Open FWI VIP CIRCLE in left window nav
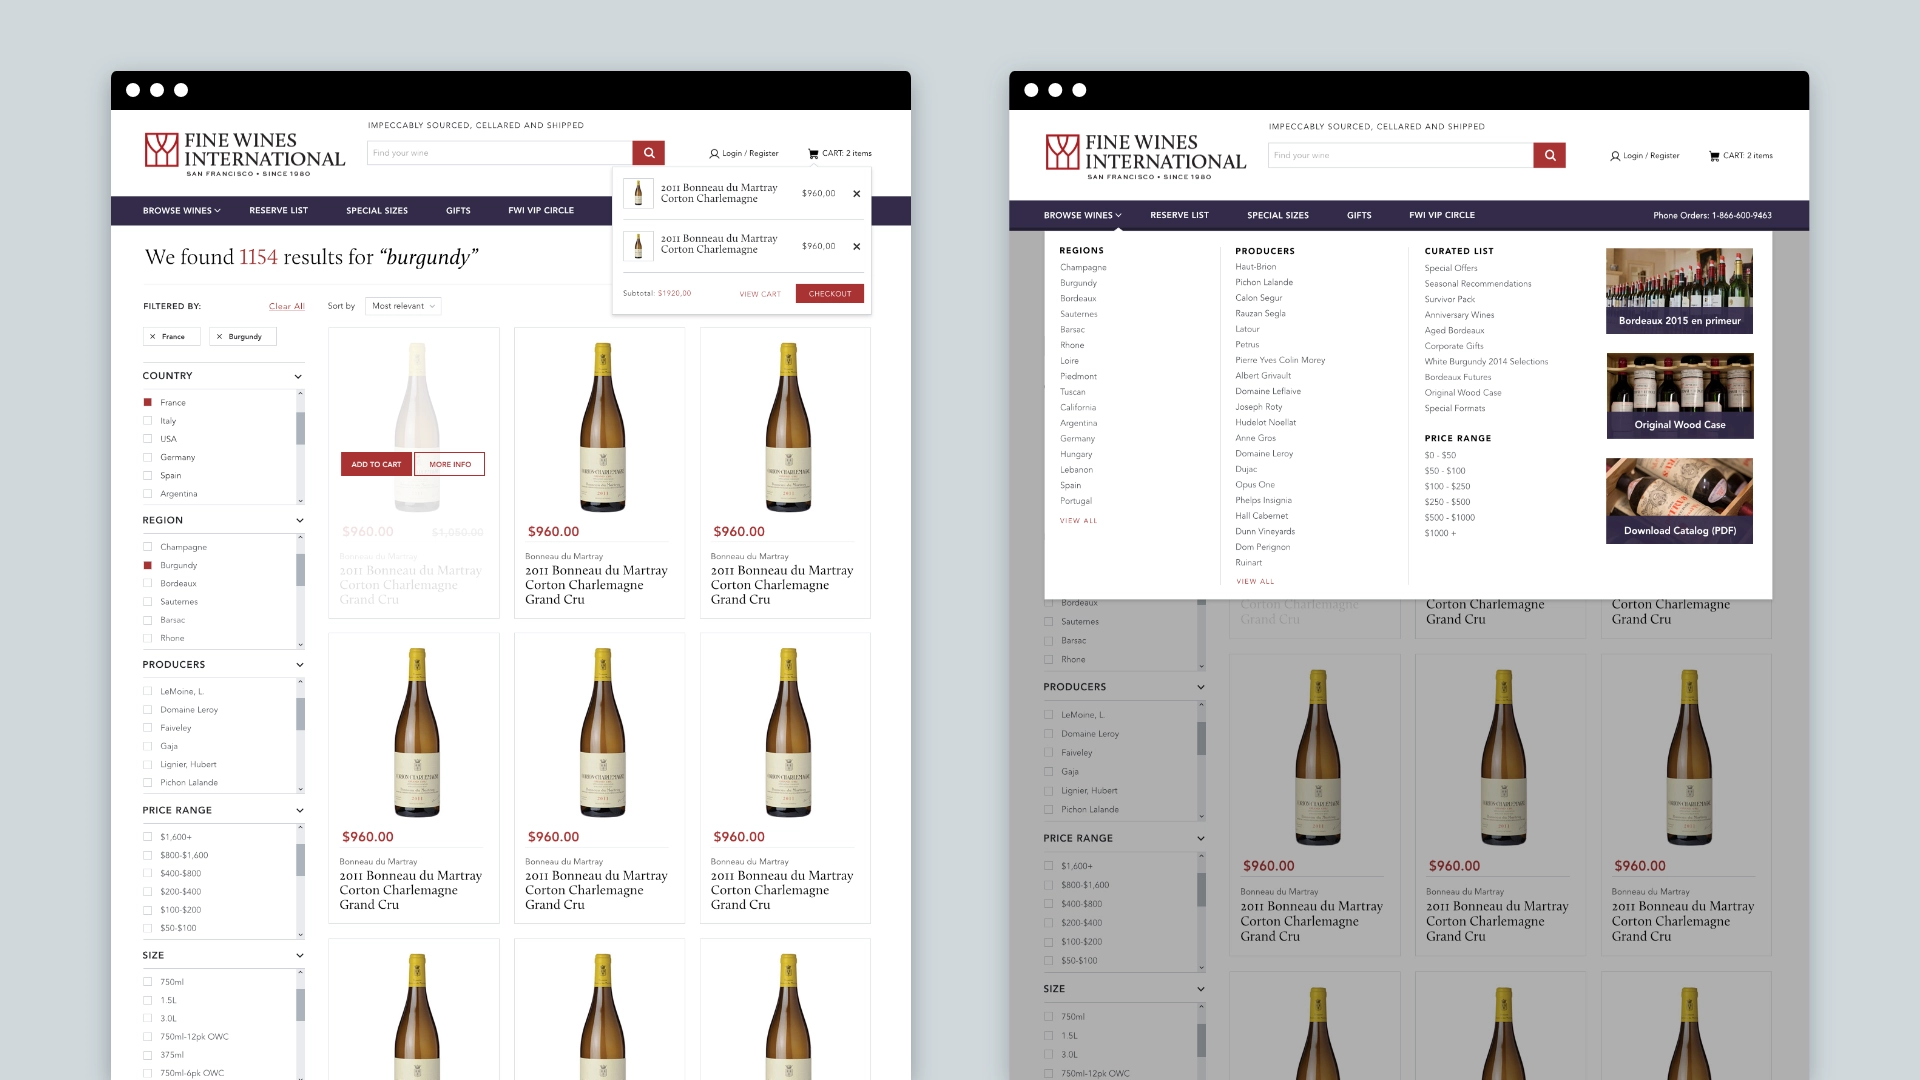 point(541,211)
